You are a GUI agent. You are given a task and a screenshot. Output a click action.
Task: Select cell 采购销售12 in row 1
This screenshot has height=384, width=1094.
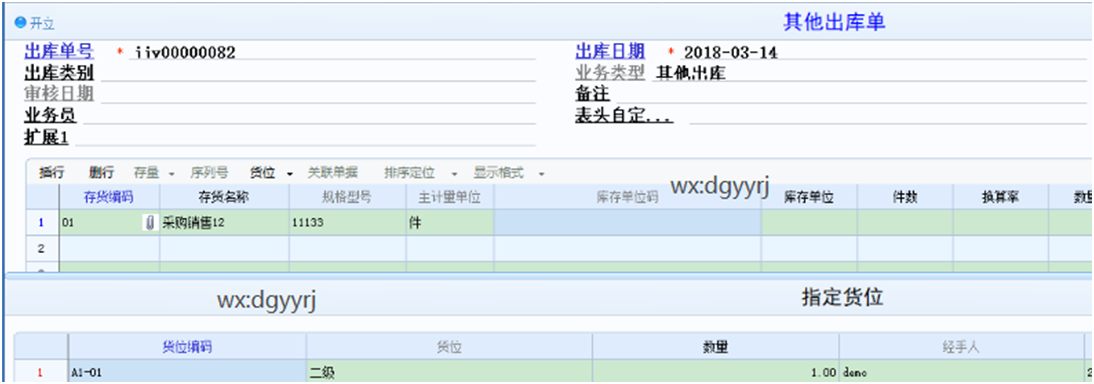click(x=224, y=223)
